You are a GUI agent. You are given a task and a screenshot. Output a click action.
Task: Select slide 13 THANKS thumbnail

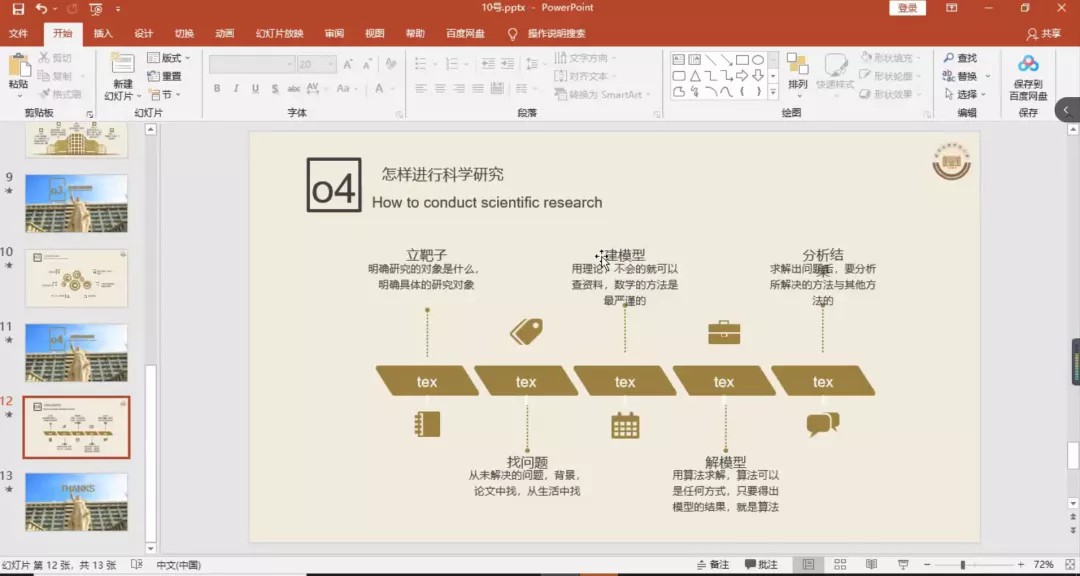pyautogui.click(x=76, y=501)
